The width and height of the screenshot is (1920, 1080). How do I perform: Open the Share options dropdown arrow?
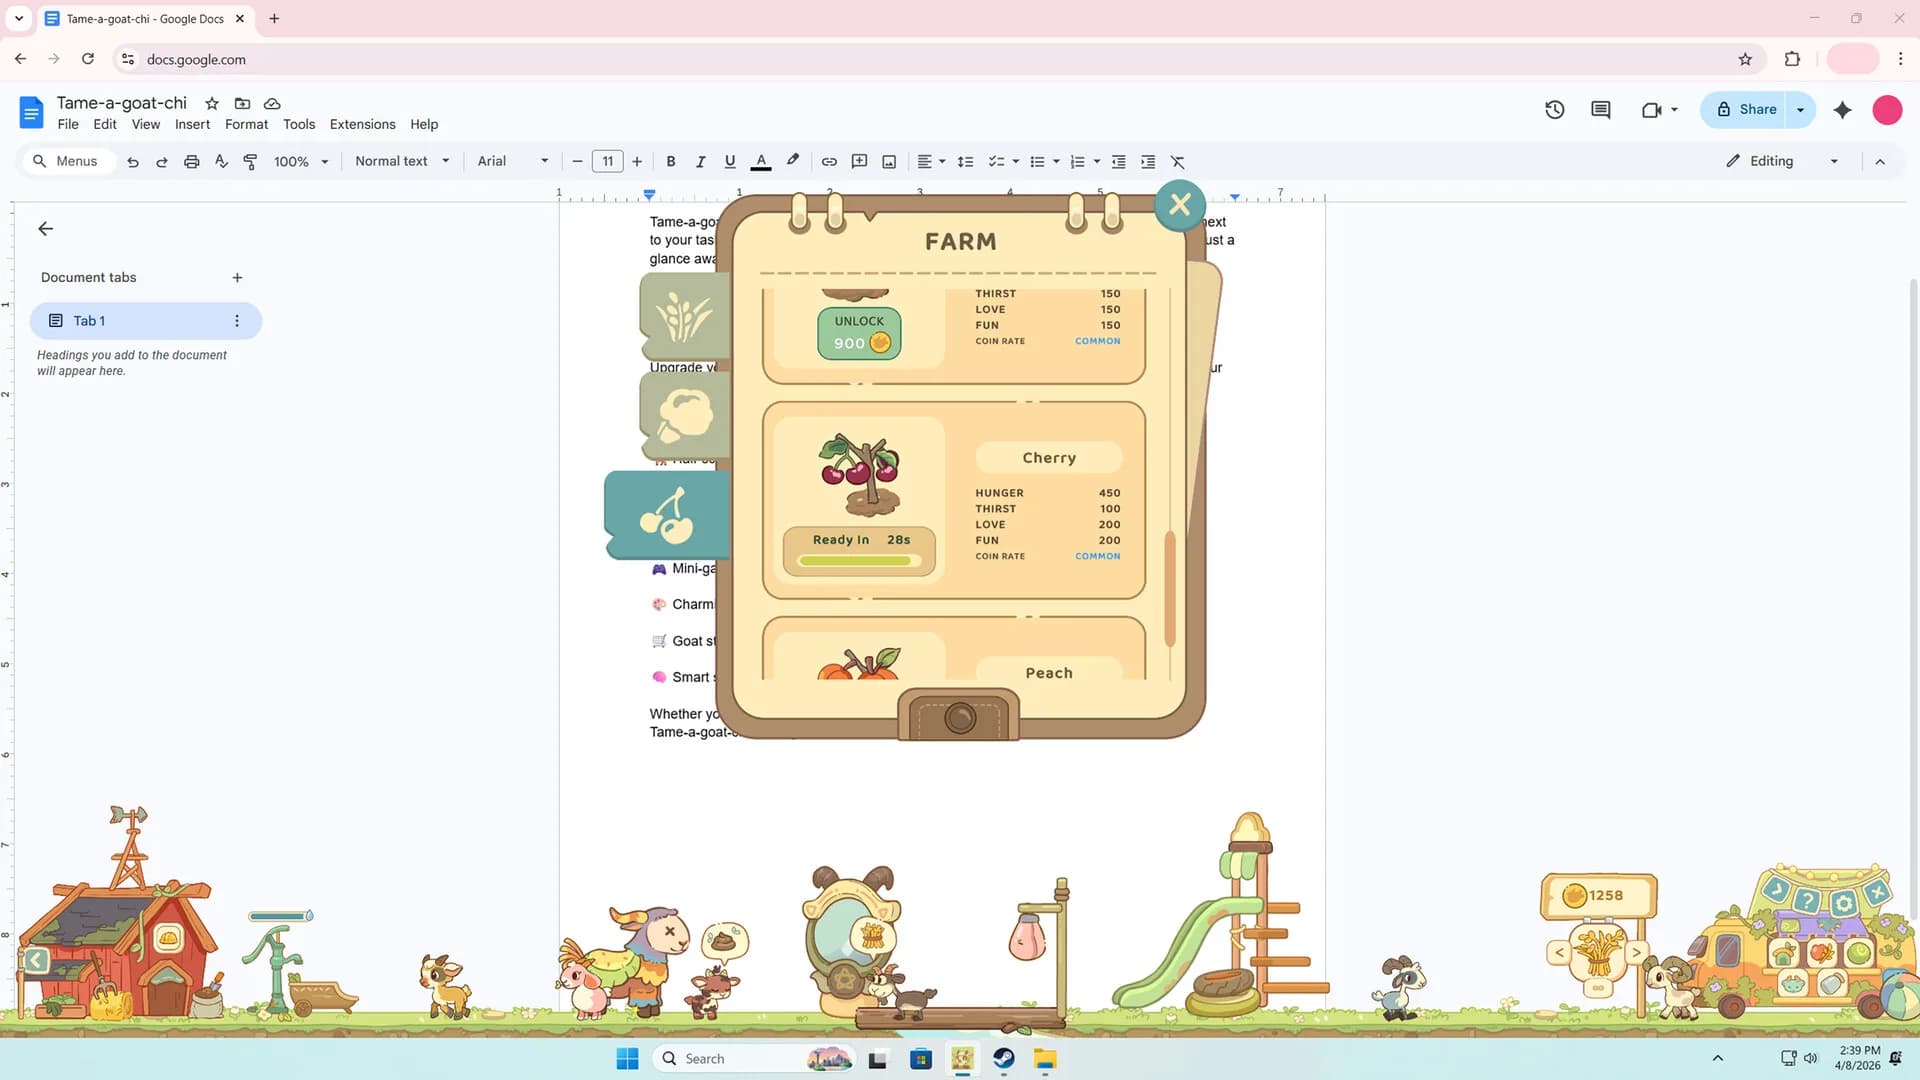click(x=1801, y=110)
